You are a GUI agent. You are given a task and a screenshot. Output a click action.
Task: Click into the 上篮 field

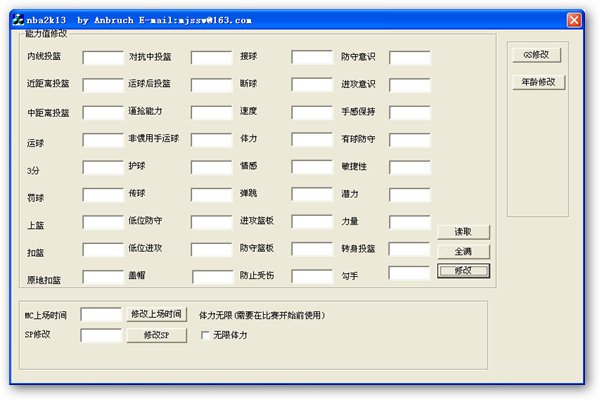click(103, 222)
